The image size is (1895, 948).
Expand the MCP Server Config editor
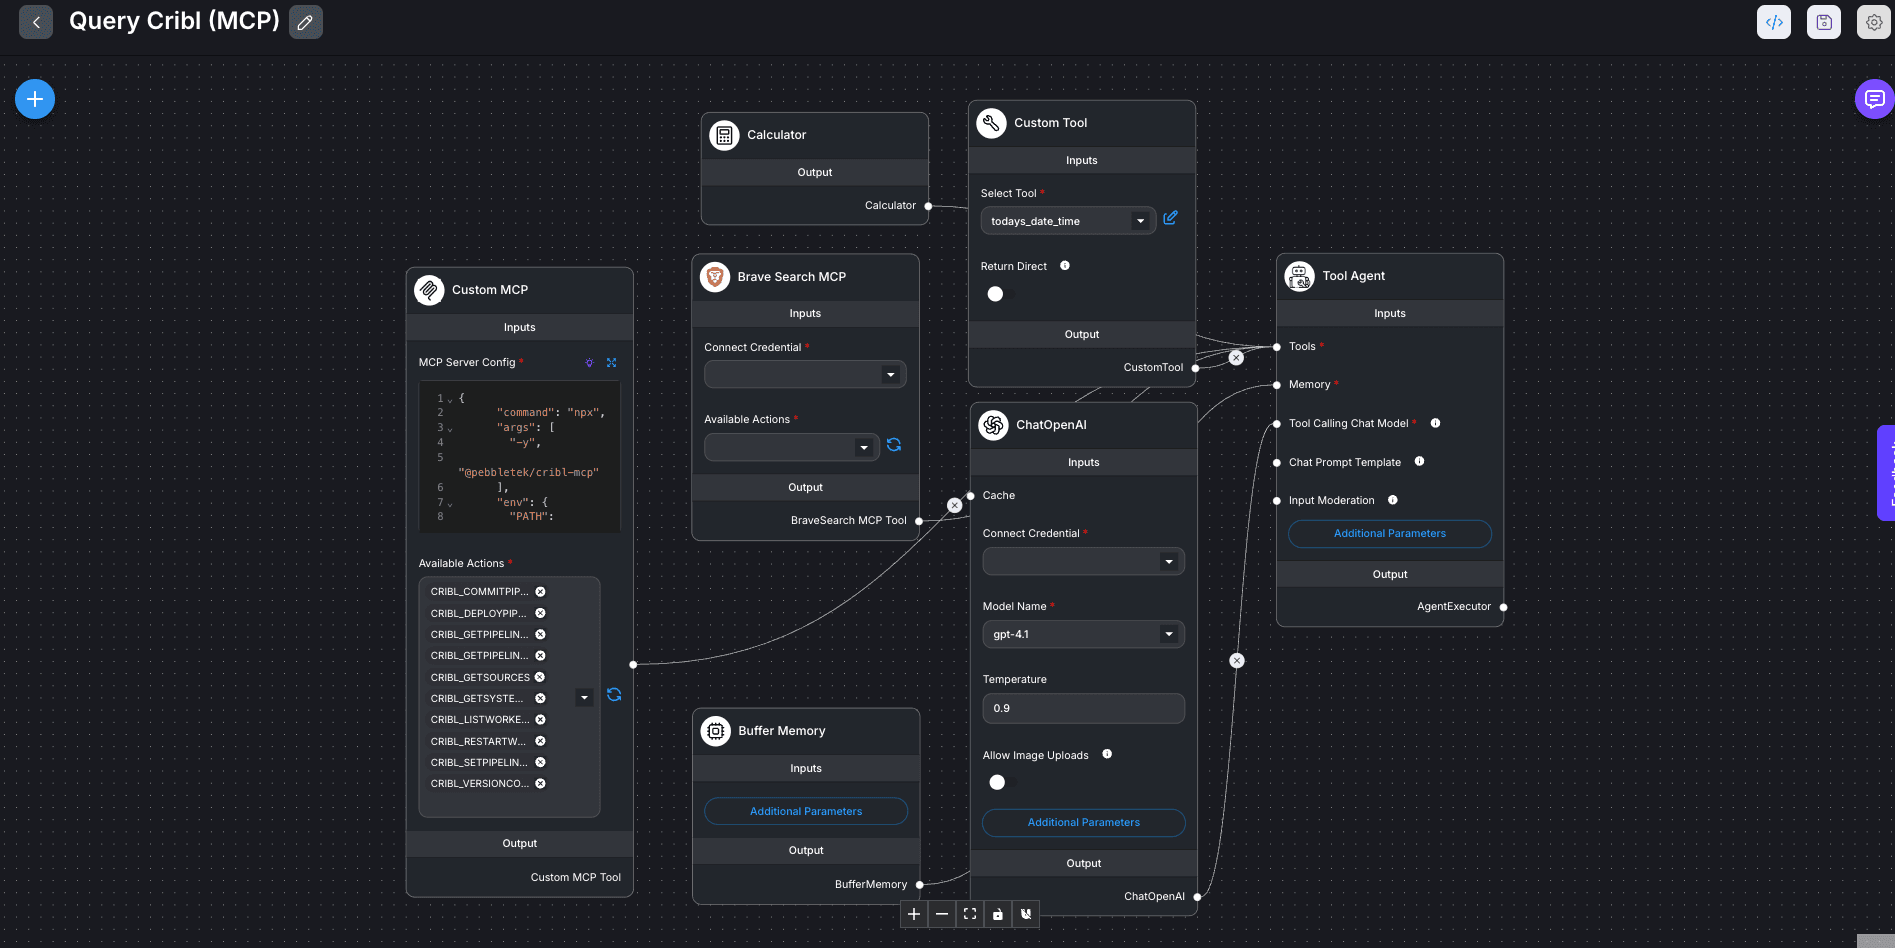click(611, 362)
